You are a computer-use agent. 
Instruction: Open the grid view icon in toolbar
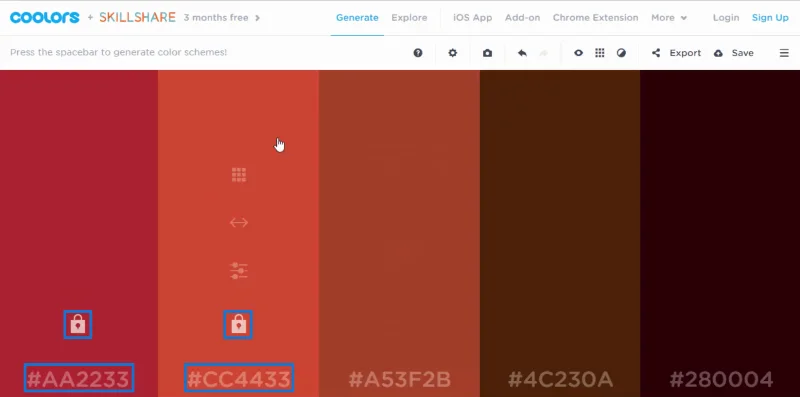pos(599,53)
